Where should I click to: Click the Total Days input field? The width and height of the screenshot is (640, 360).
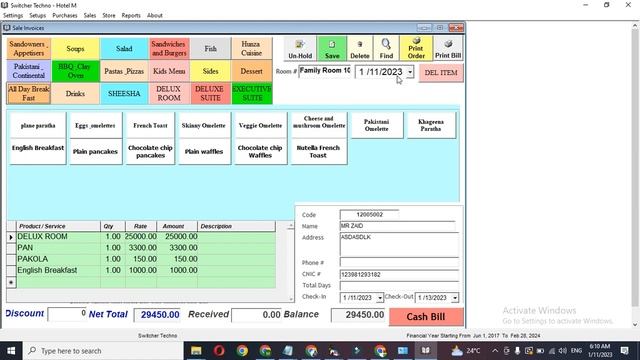399,286
